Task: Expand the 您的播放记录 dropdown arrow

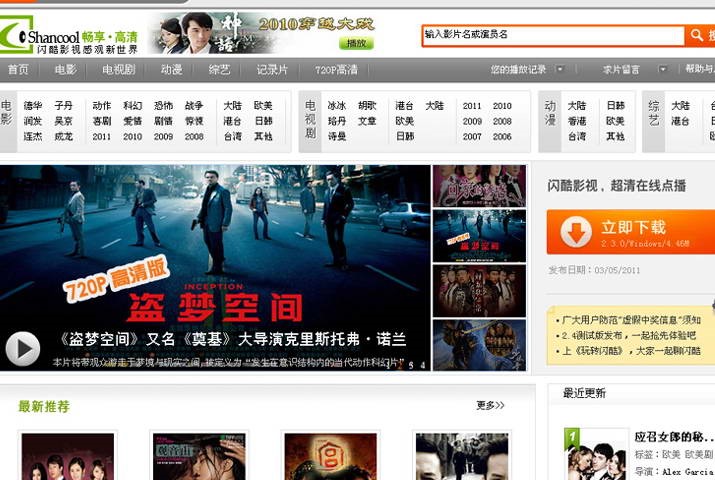Action: (x=560, y=69)
